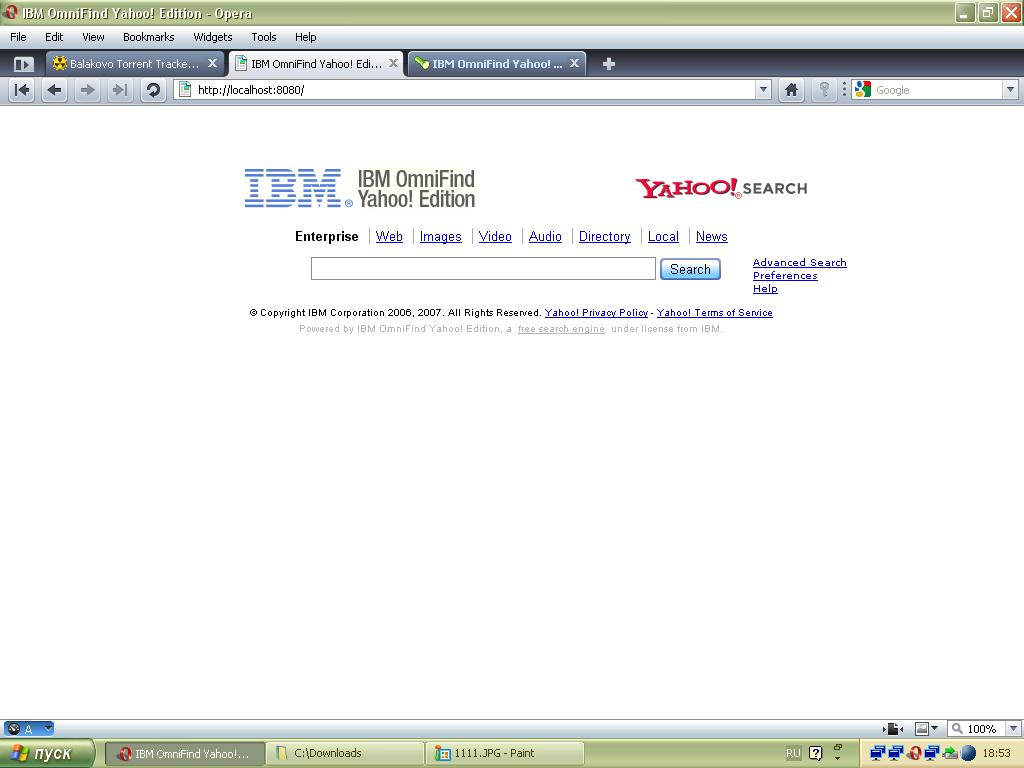This screenshot has width=1024, height=768.
Task: Click the Fast Forward navigation icon
Action: (120, 90)
